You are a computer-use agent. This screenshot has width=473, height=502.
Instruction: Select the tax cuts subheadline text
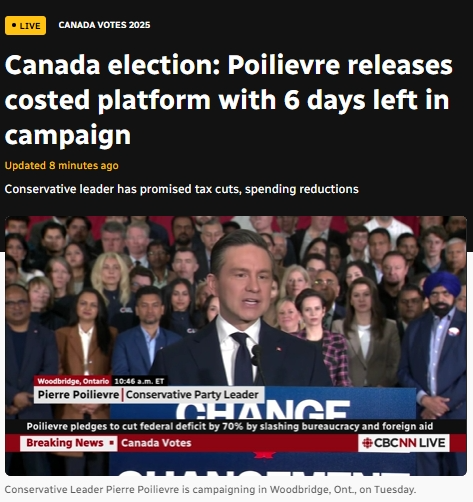point(182,189)
